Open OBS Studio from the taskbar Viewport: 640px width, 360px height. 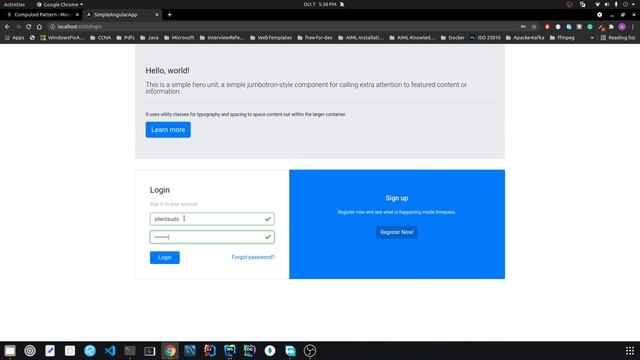coord(310,351)
